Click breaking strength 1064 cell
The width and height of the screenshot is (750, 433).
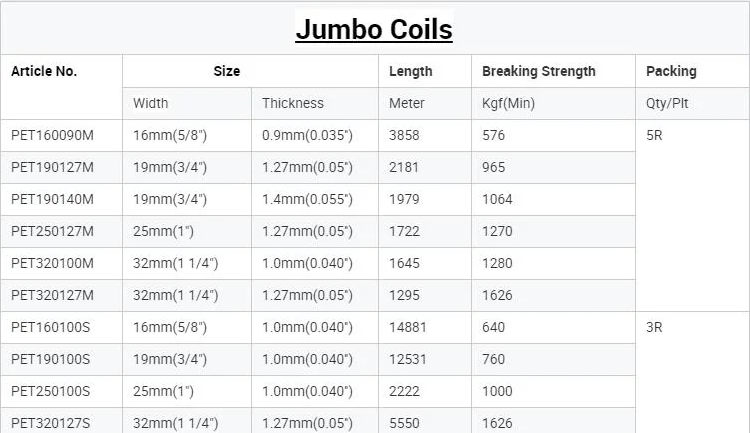(497, 199)
